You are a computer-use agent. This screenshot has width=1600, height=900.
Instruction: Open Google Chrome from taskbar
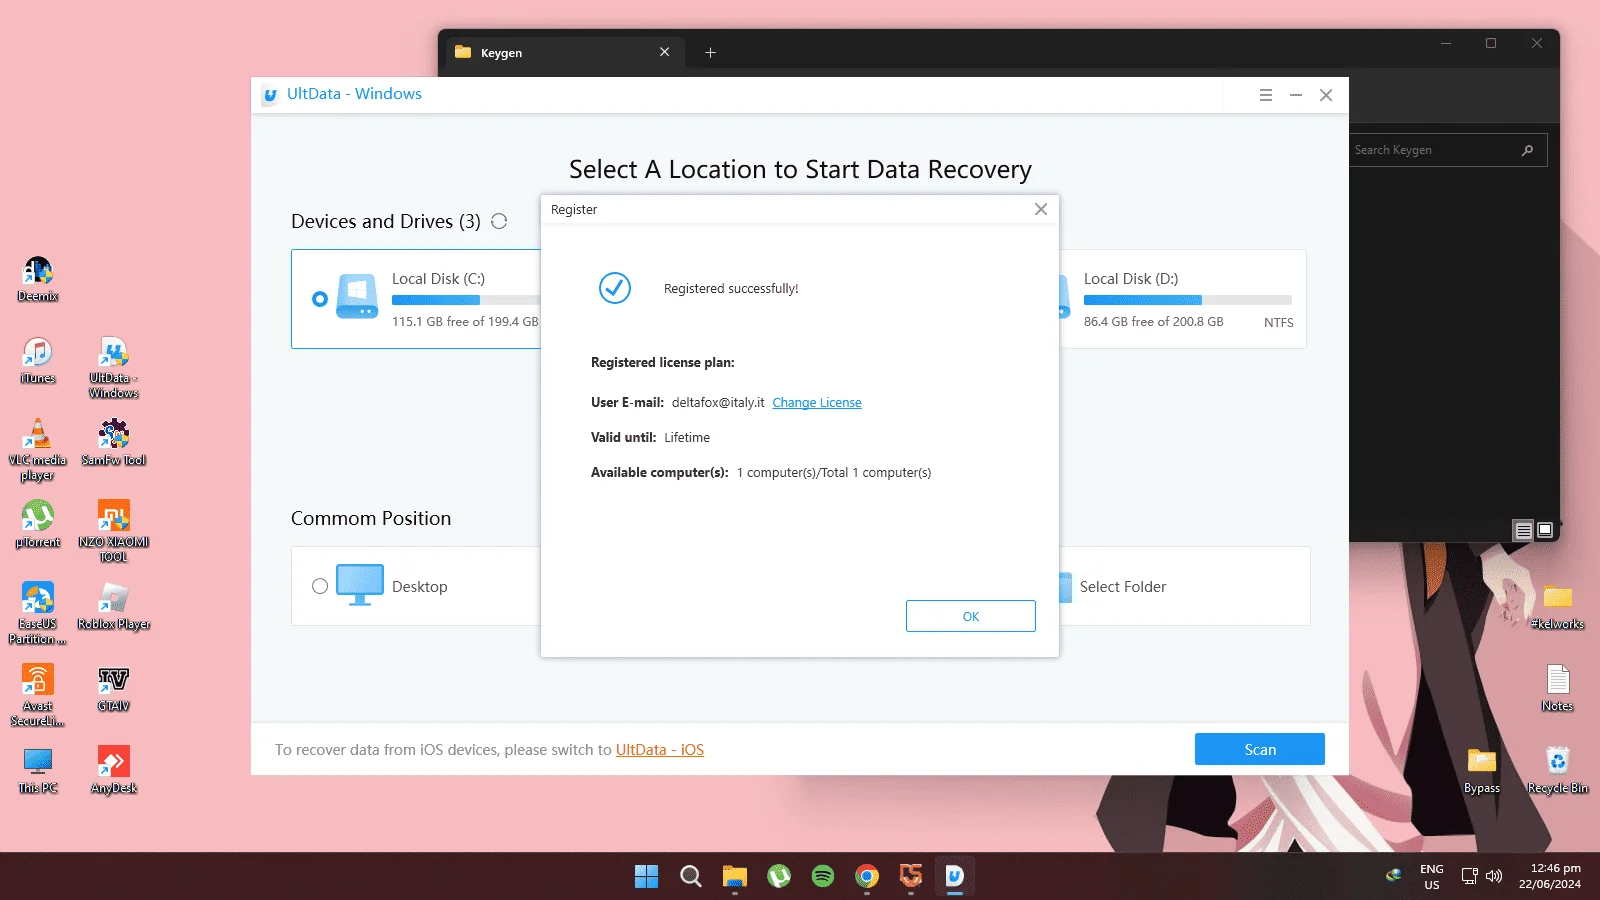(866, 876)
